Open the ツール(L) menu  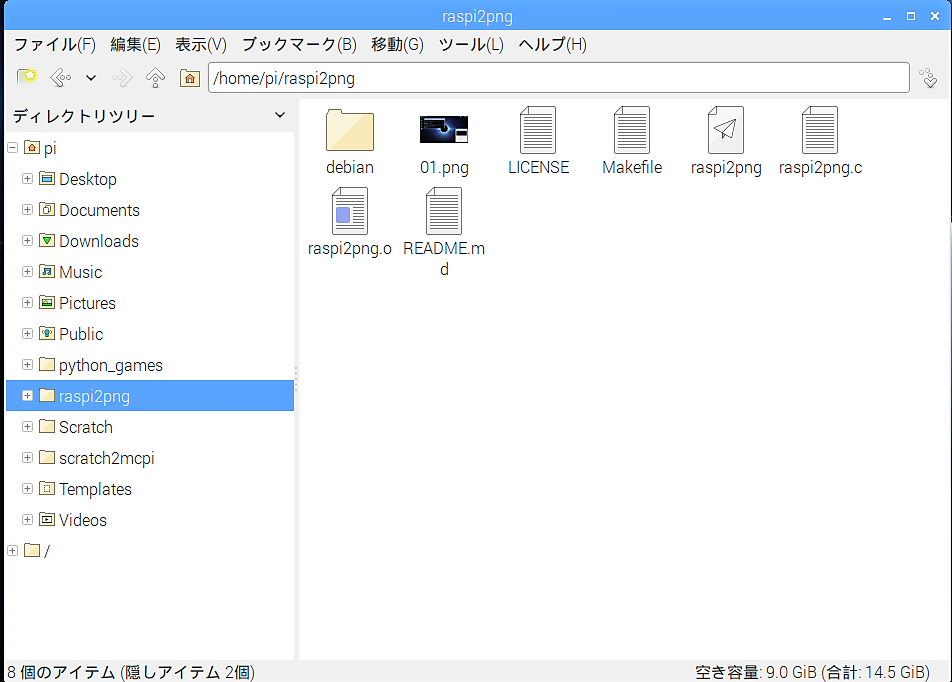pos(471,44)
